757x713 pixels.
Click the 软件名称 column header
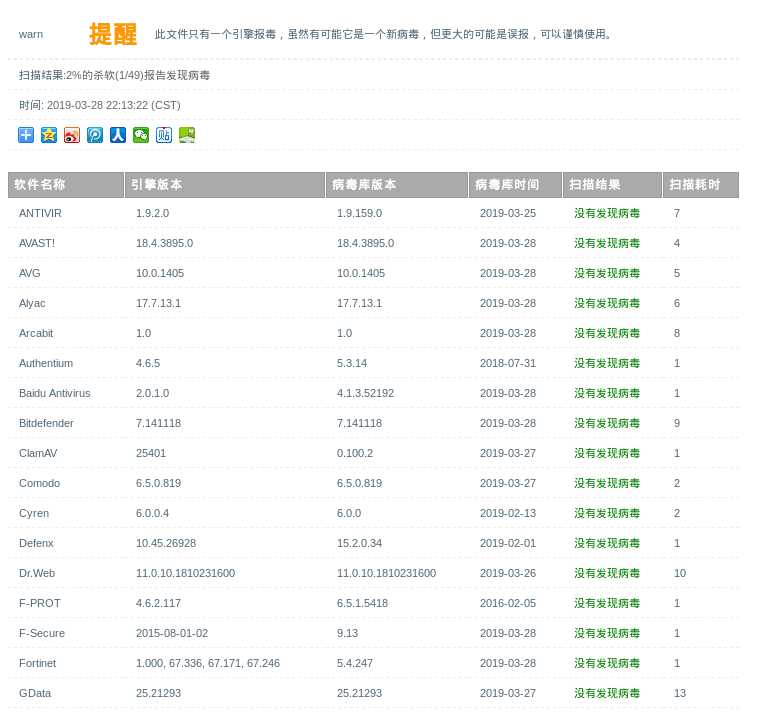[x=66, y=185]
